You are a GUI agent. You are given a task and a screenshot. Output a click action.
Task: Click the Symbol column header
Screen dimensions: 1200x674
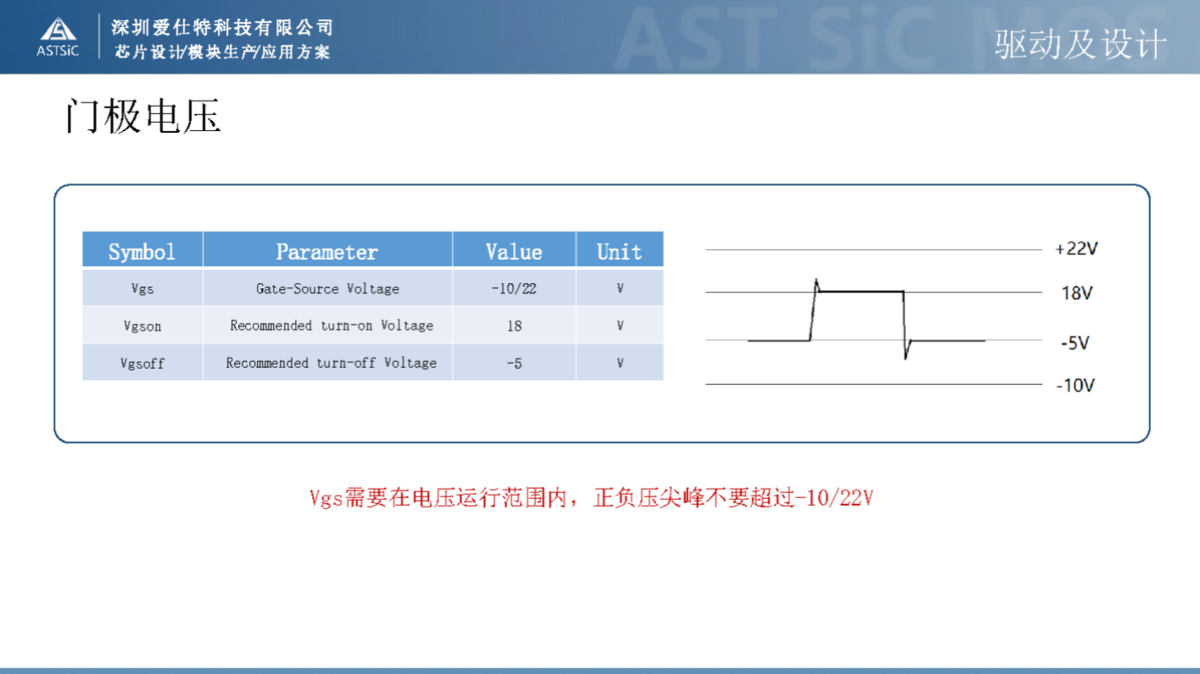[x=142, y=251]
